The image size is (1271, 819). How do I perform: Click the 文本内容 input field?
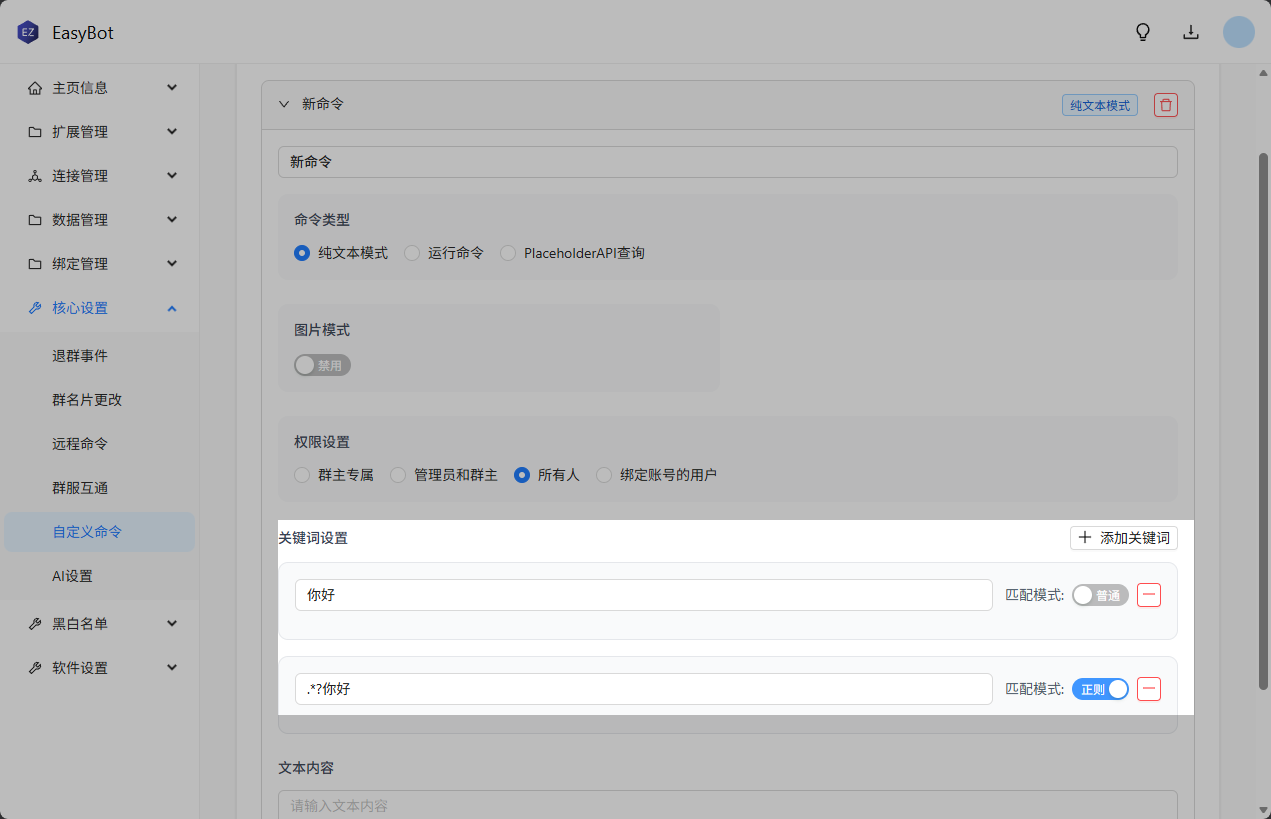(x=727, y=805)
